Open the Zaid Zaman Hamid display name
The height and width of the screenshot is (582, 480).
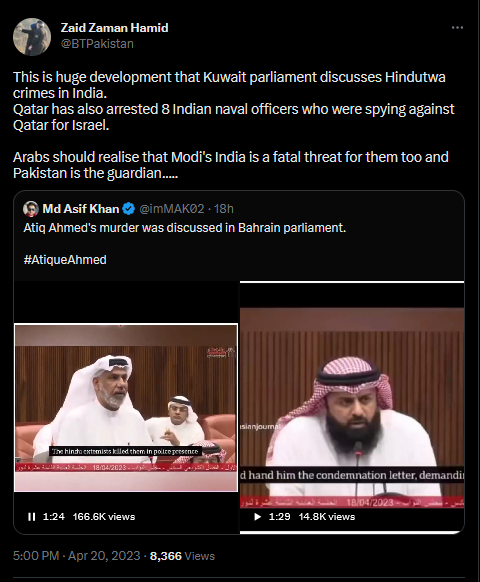coord(114,28)
